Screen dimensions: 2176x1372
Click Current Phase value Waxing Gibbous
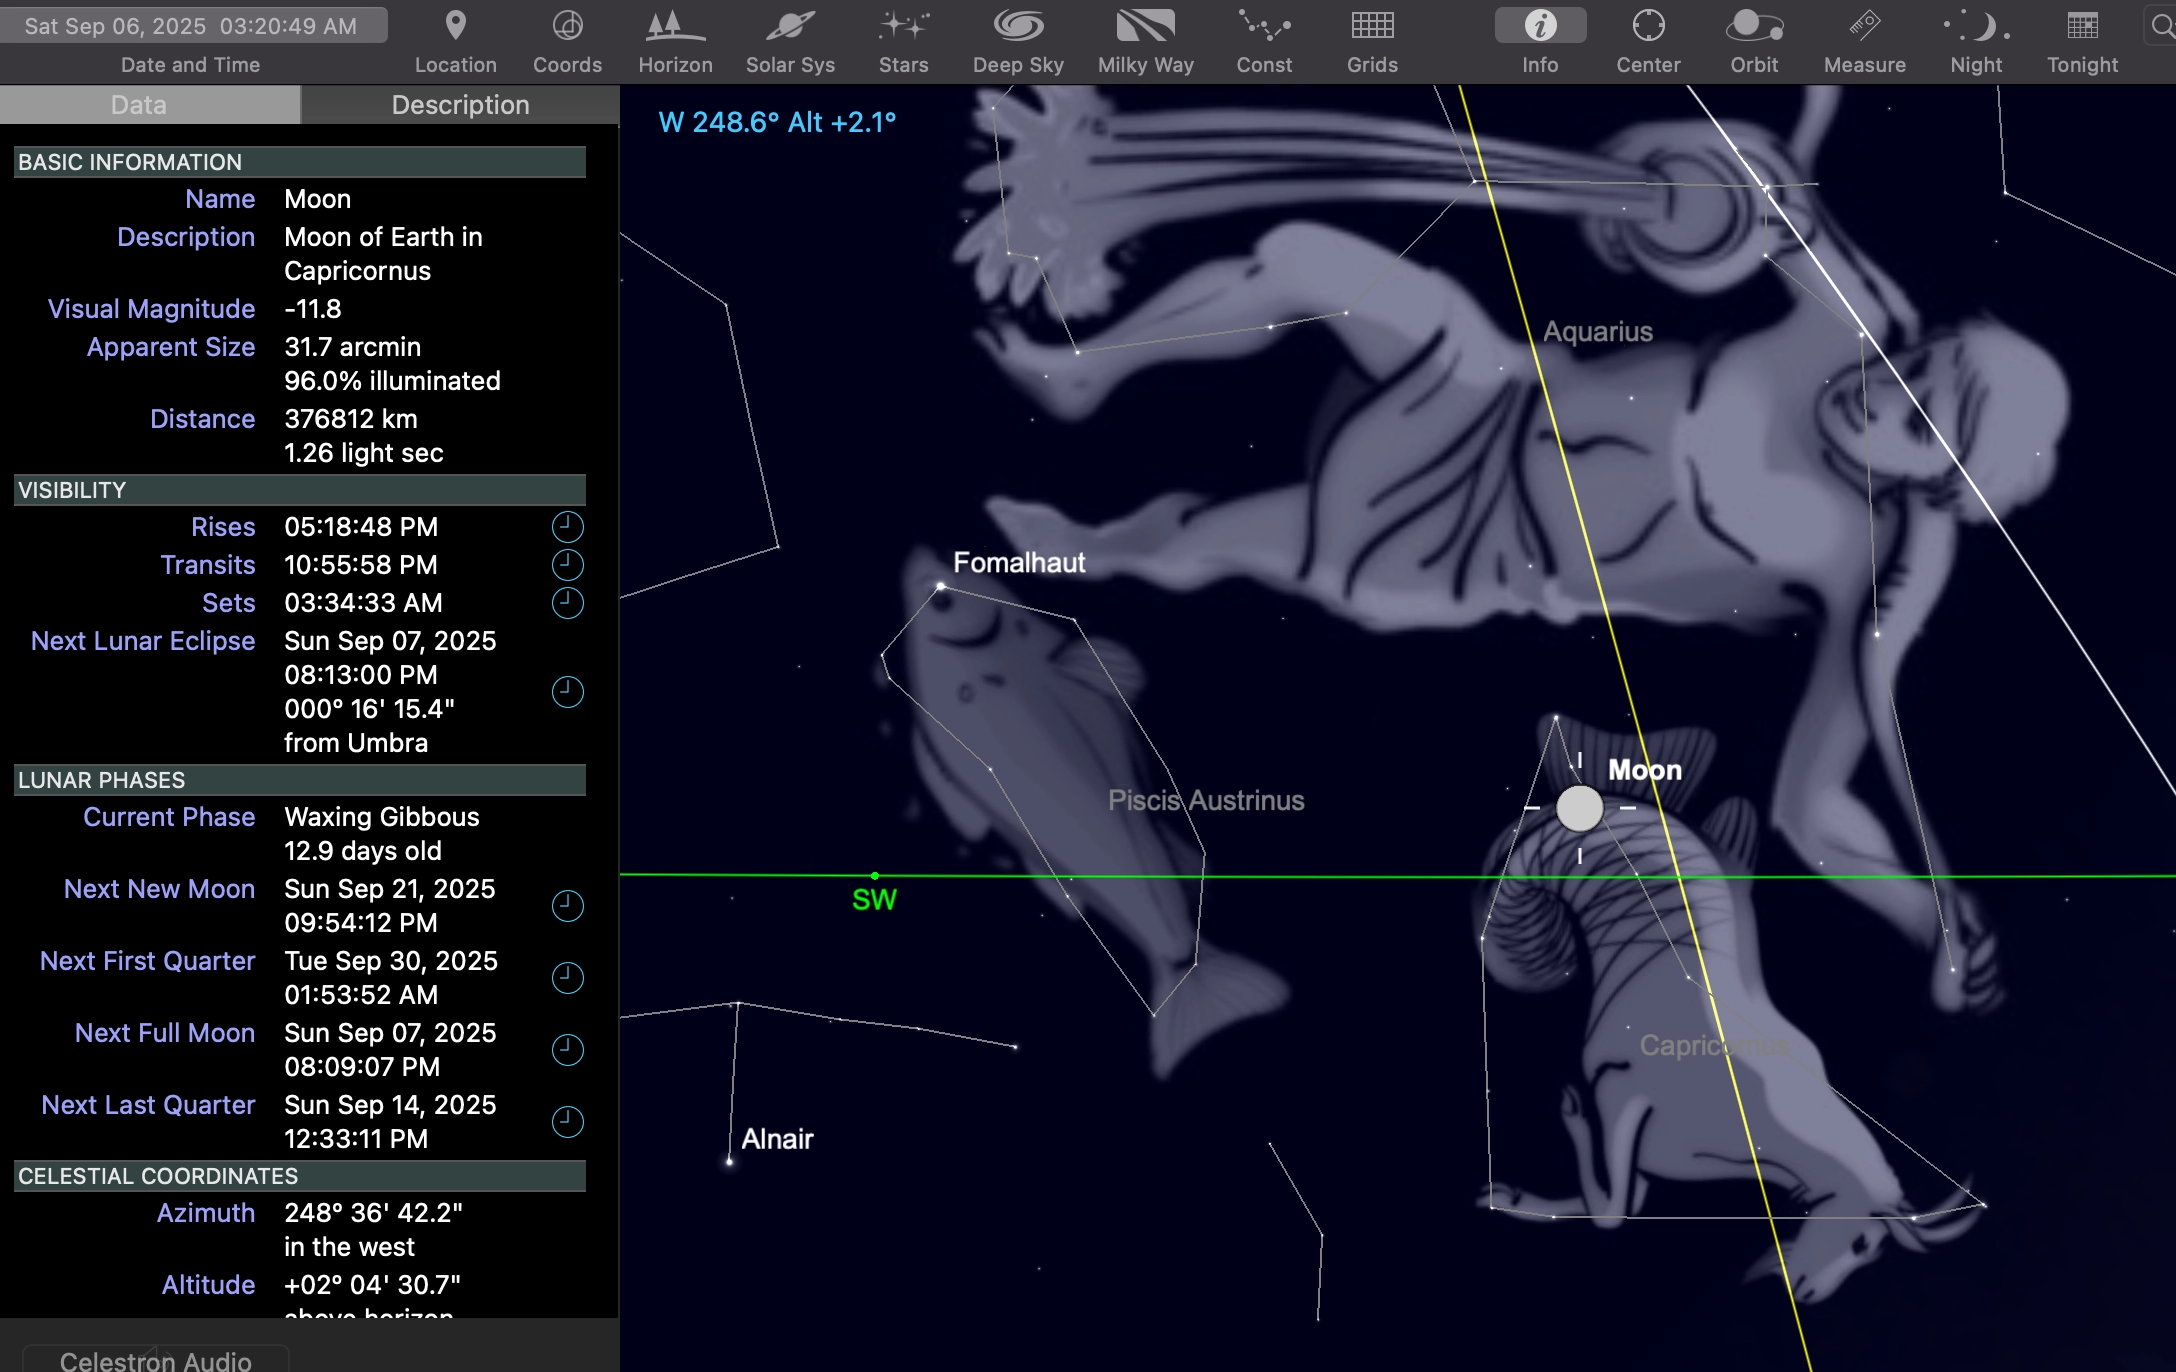382,817
